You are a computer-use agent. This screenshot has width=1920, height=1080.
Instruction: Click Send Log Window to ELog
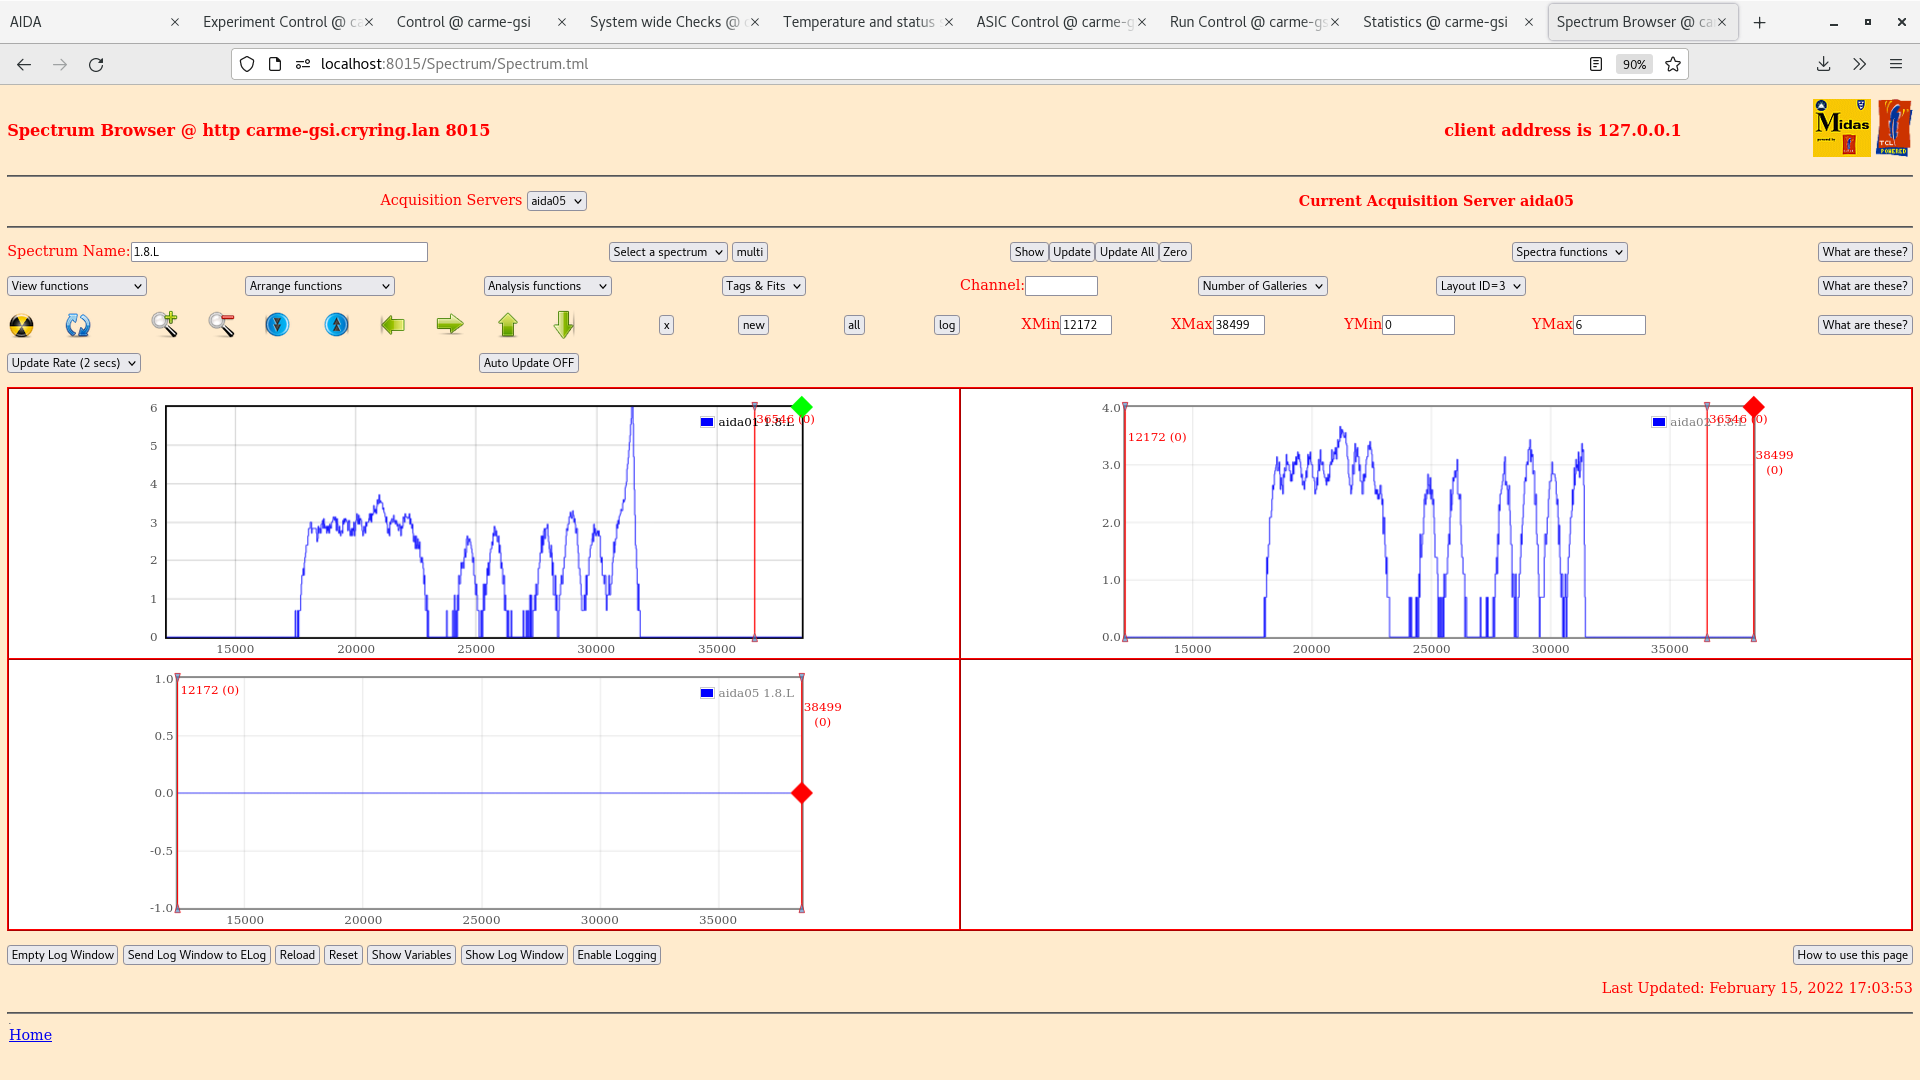coord(197,955)
